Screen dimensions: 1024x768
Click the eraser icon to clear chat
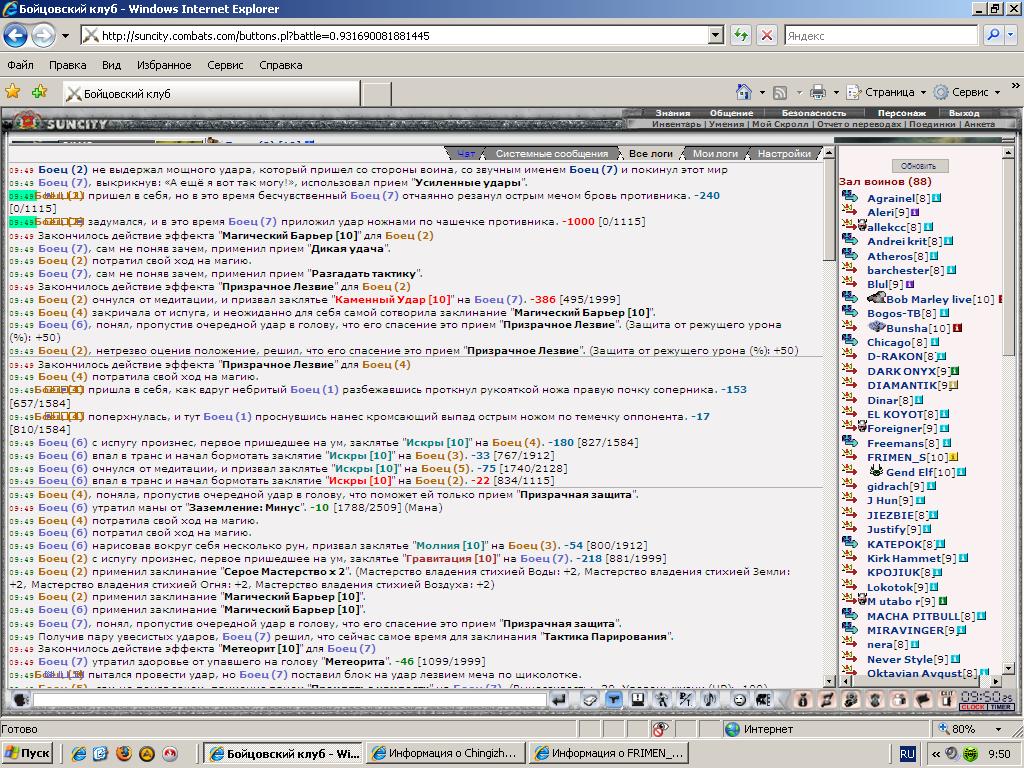(x=590, y=700)
